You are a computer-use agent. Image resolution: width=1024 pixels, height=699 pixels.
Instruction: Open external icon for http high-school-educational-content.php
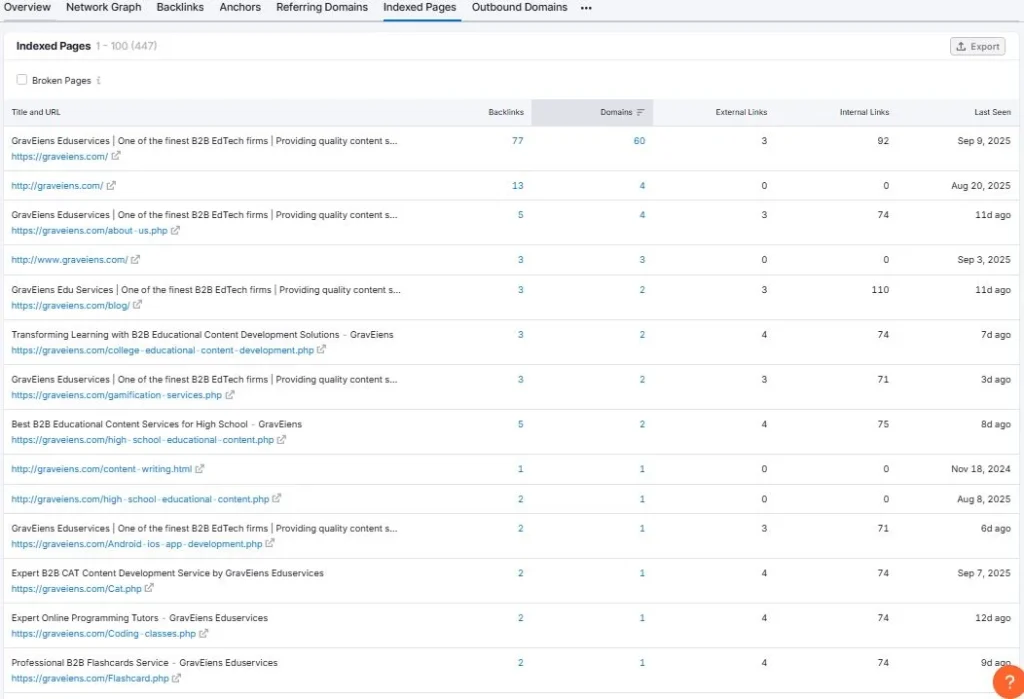[277, 498]
